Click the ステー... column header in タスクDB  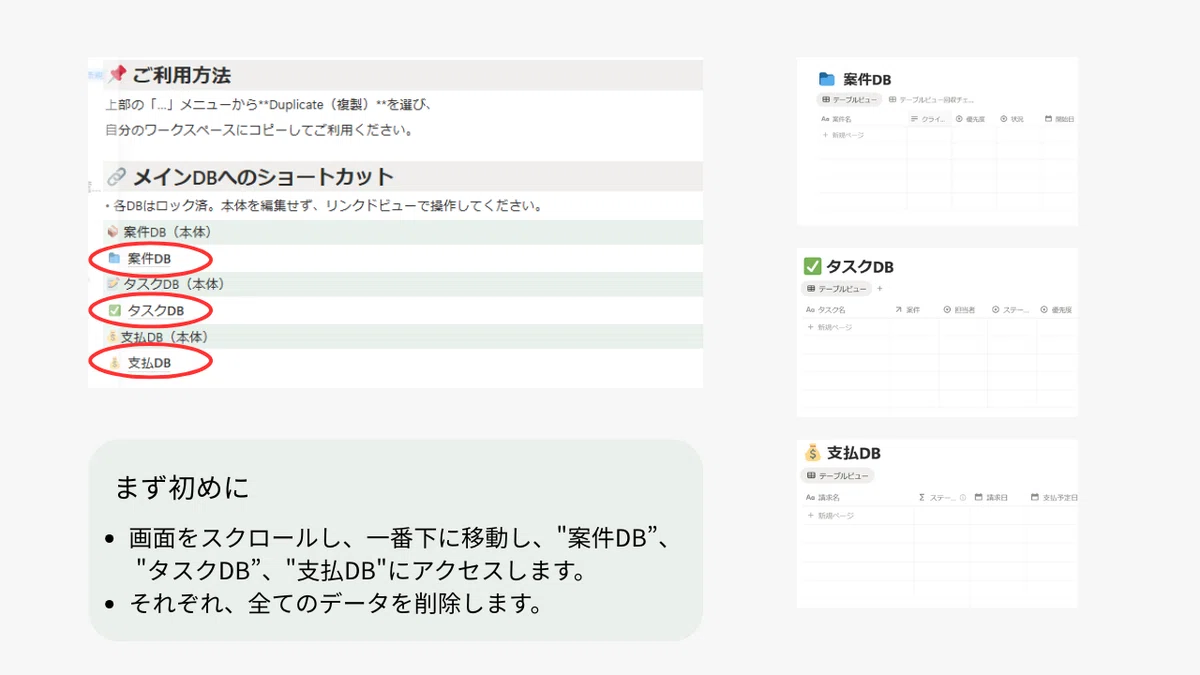[1010, 310]
